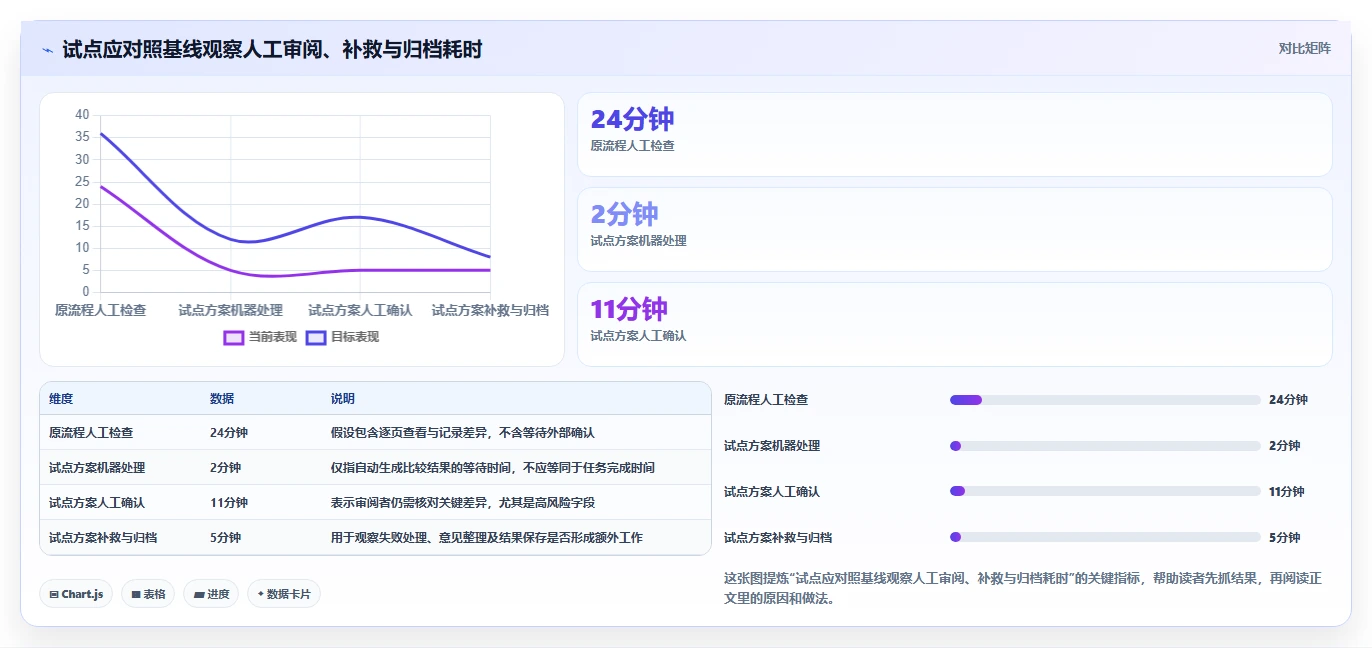Click the 试点方案人工确认 progress bar
The width and height of the screenshot is (1372, 648).
pyautogui.click(x=1105, y=491)
